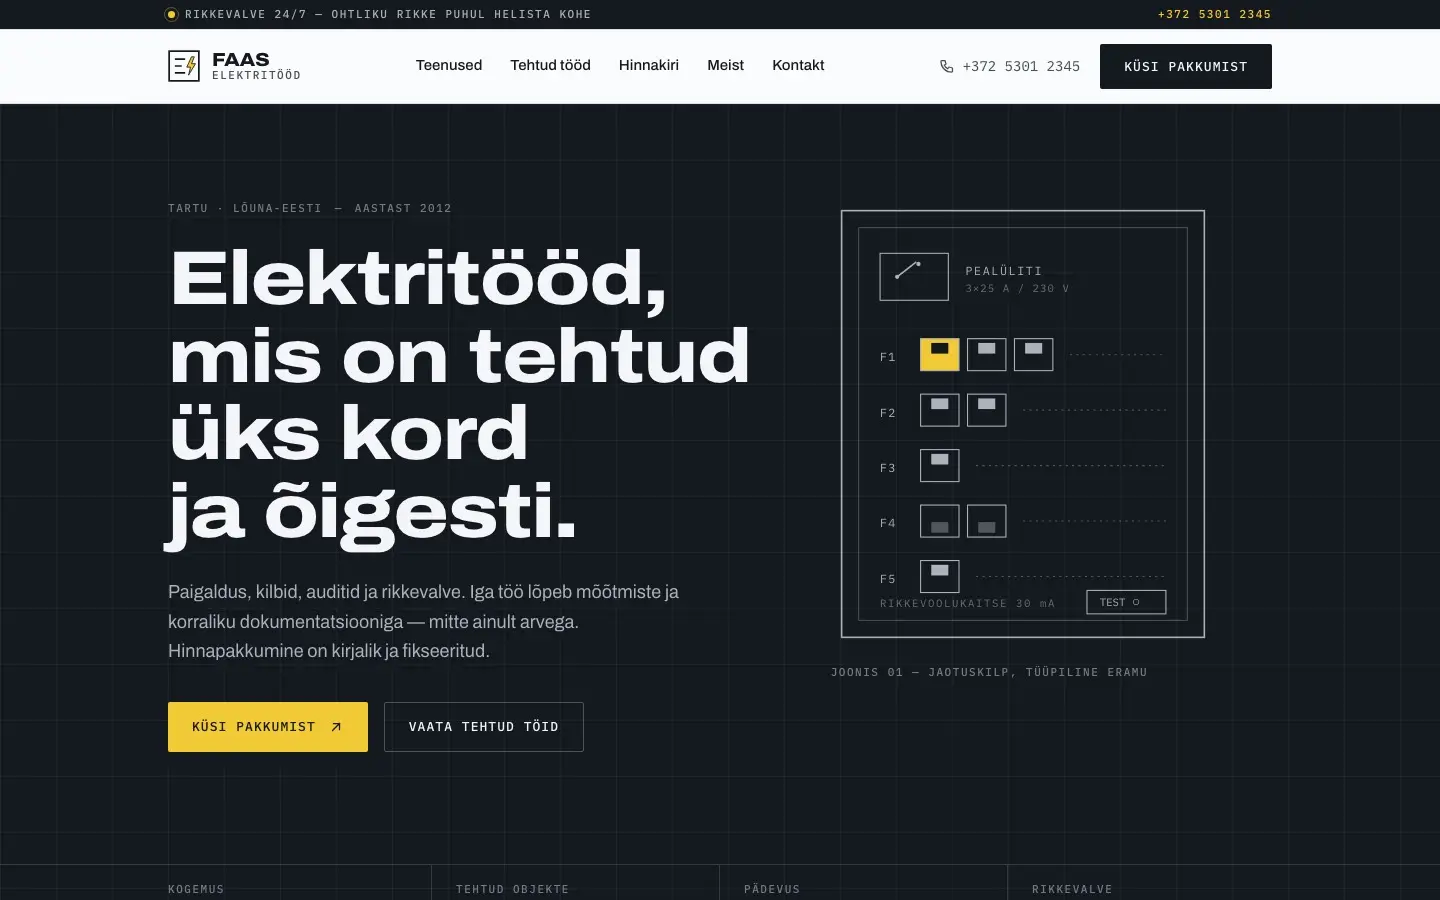Click the Vaata tehtud töid button
The width and height of the screenshot is (1440, 900).
click(x=484, y=727)
